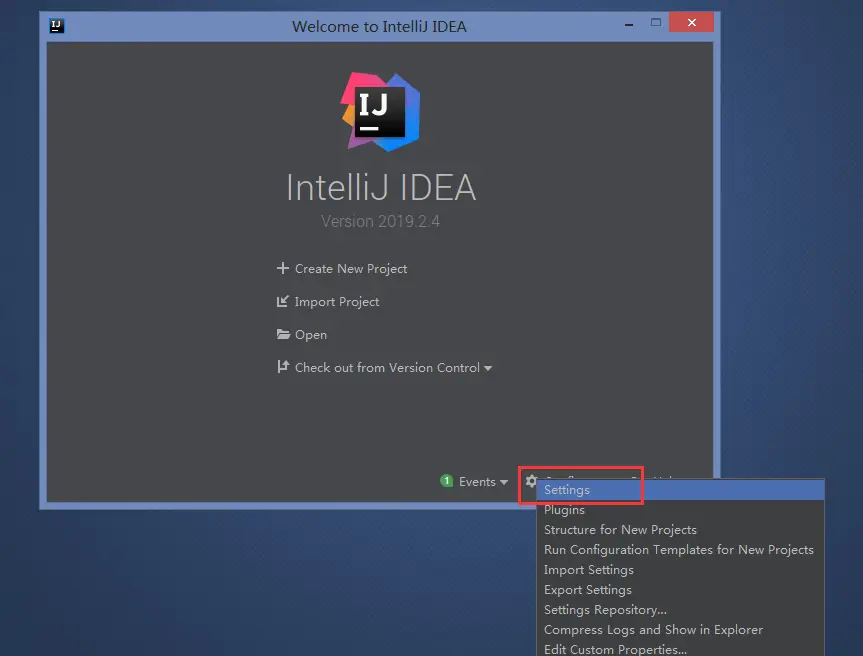This screenshot has height=656, width=863.
Task: Create New Project from welcome screen
Action: pyautogui.click(x=351, y=269)
